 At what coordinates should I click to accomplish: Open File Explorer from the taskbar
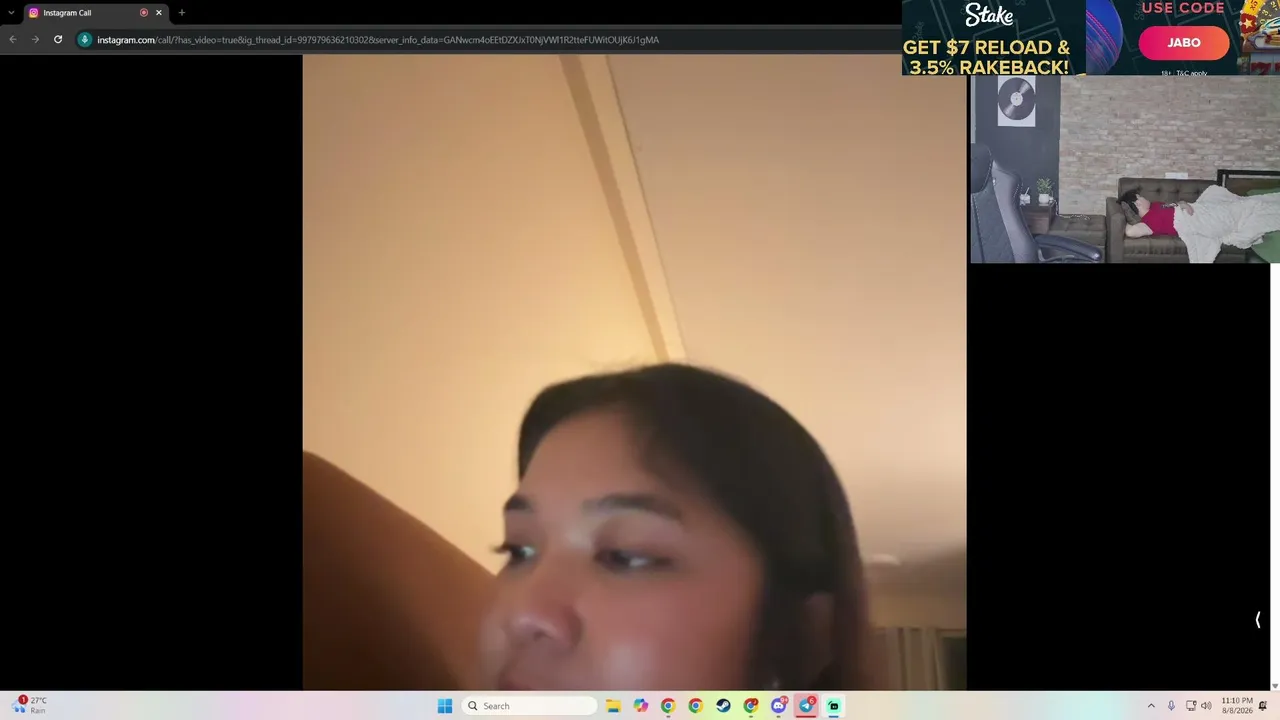[613, 706]
